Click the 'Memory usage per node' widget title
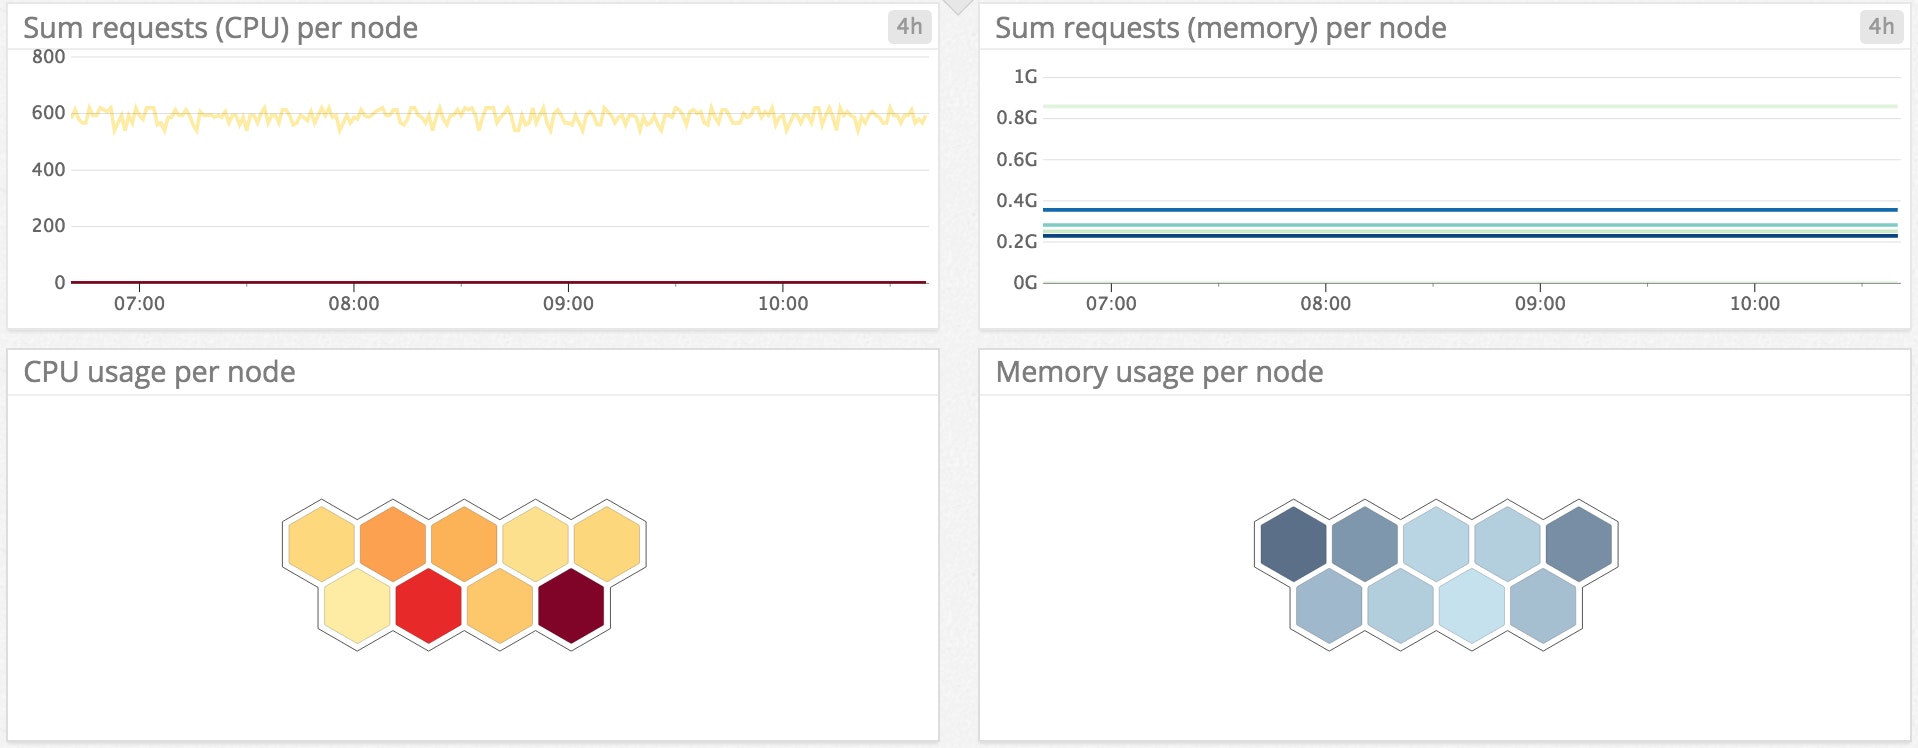 point(1159,372)
